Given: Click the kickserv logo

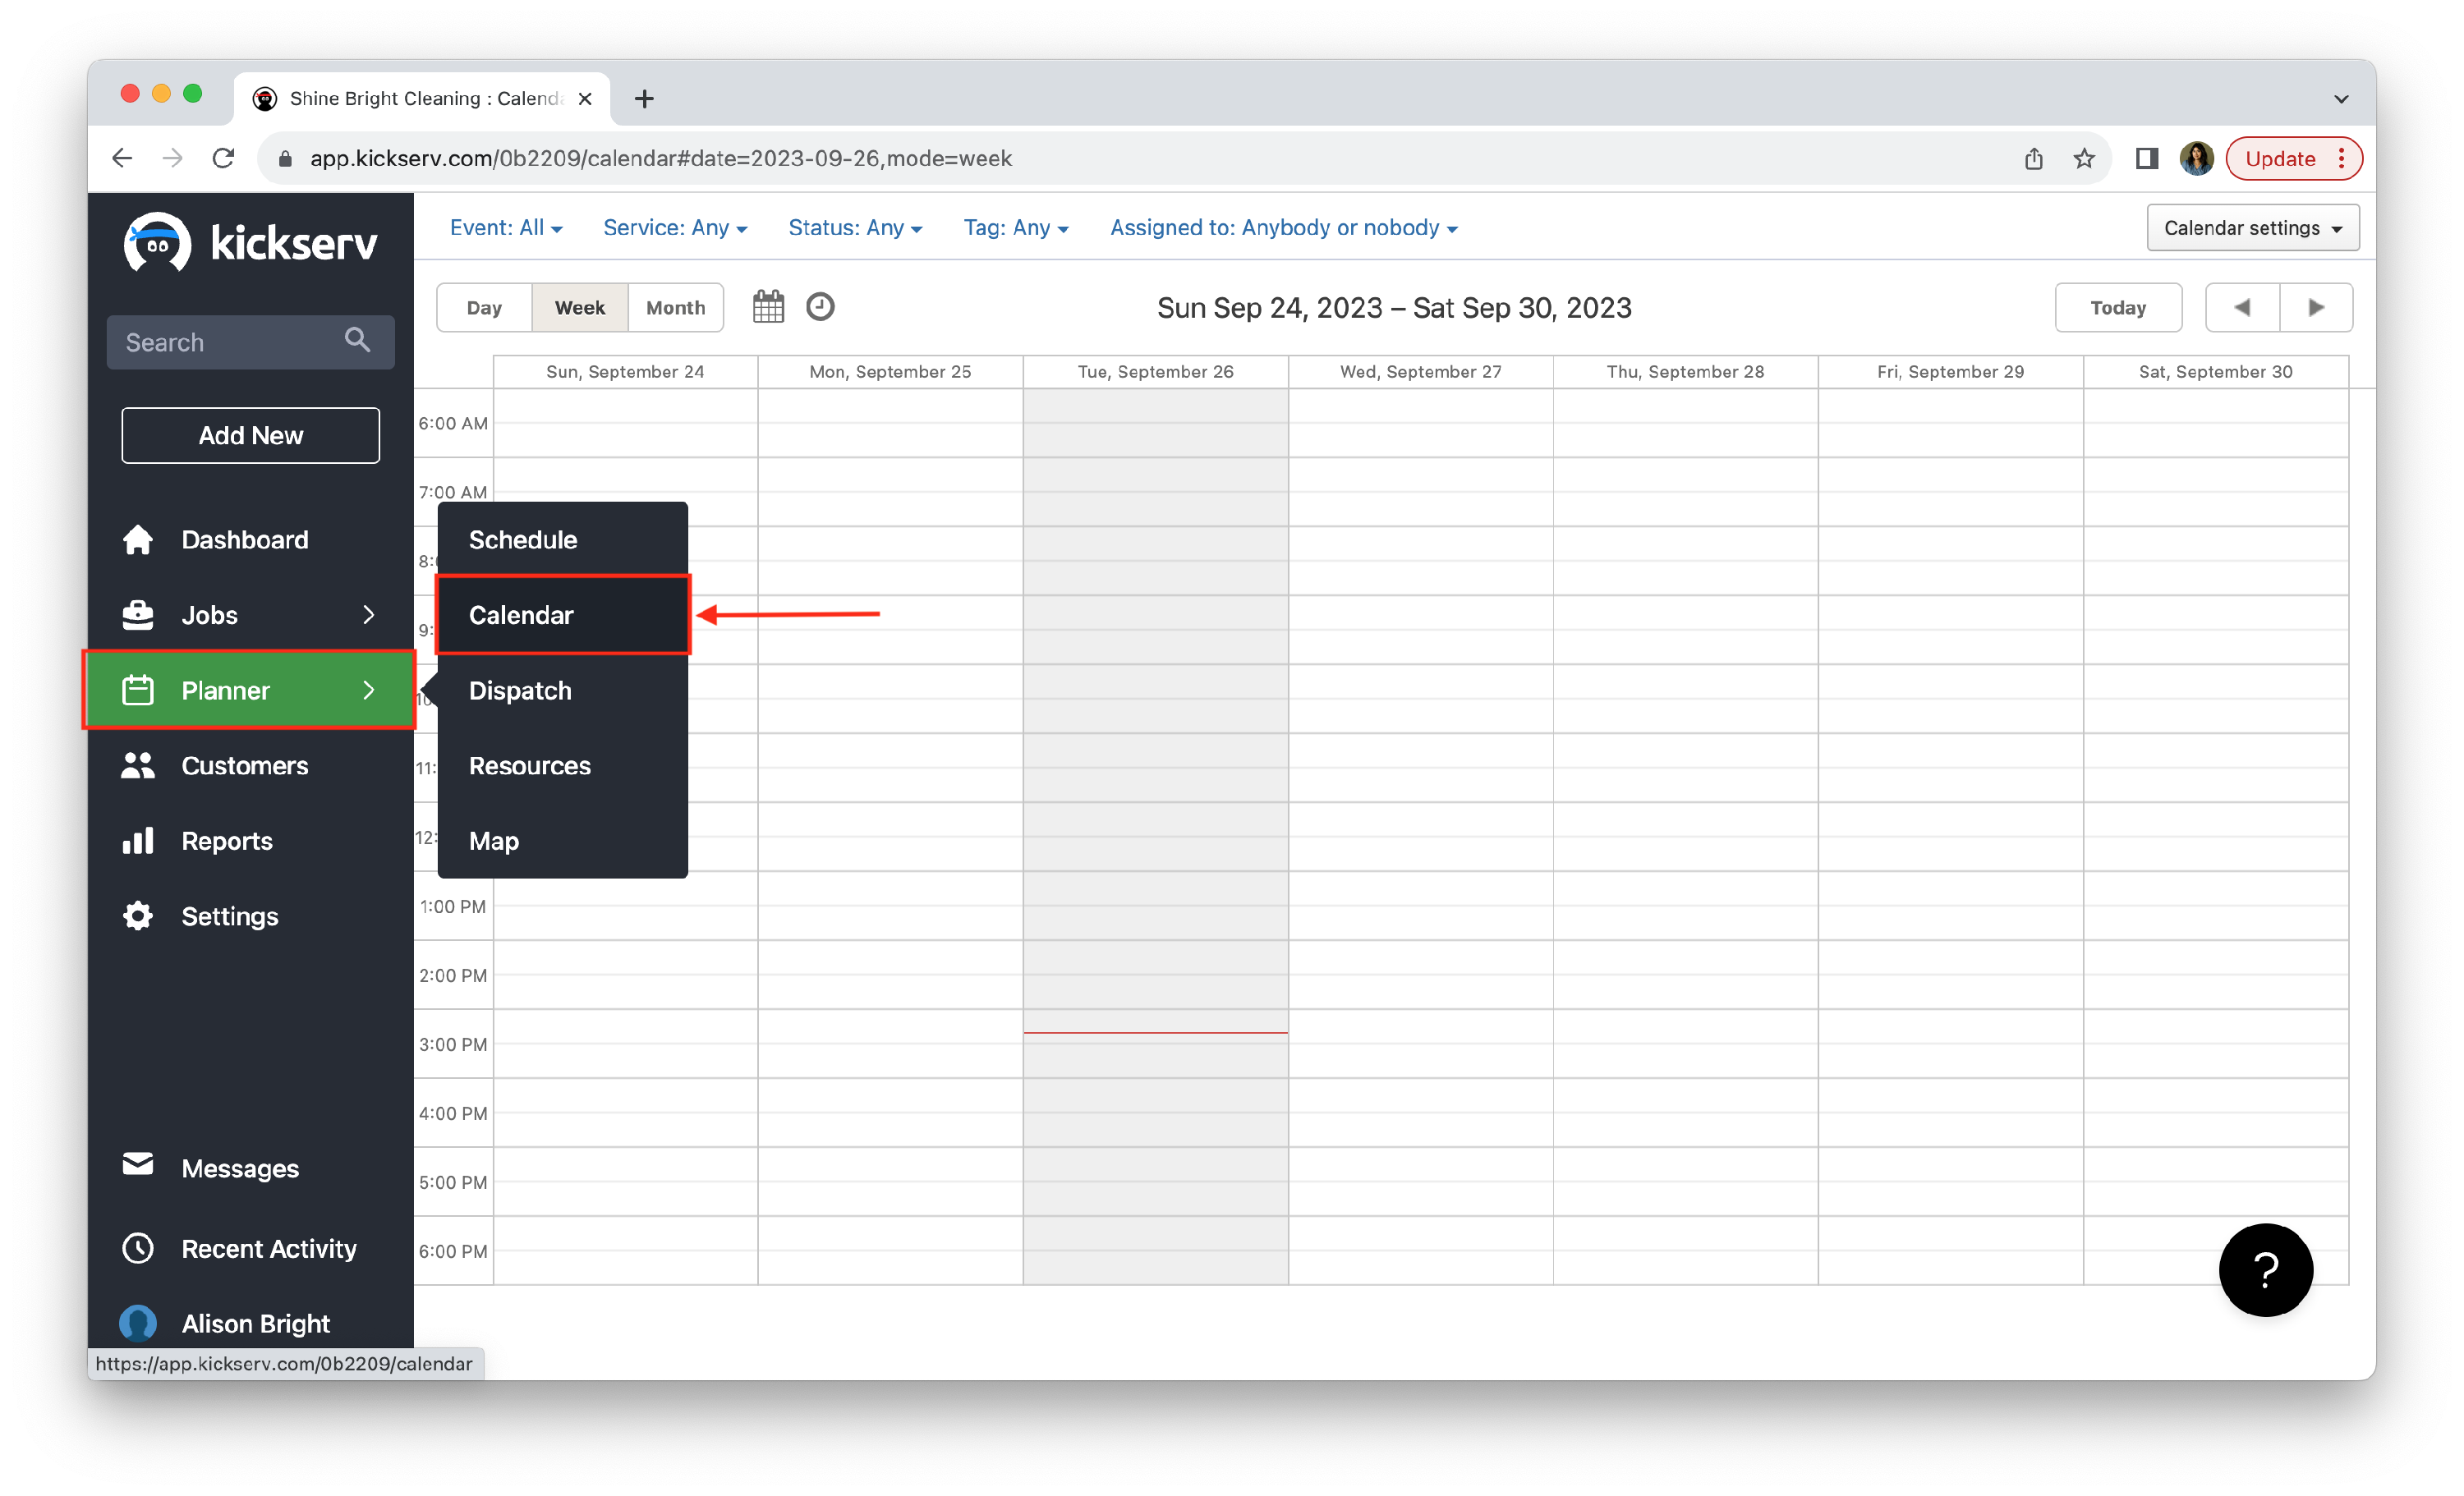Looking at the screenshot, I should 250,242.
